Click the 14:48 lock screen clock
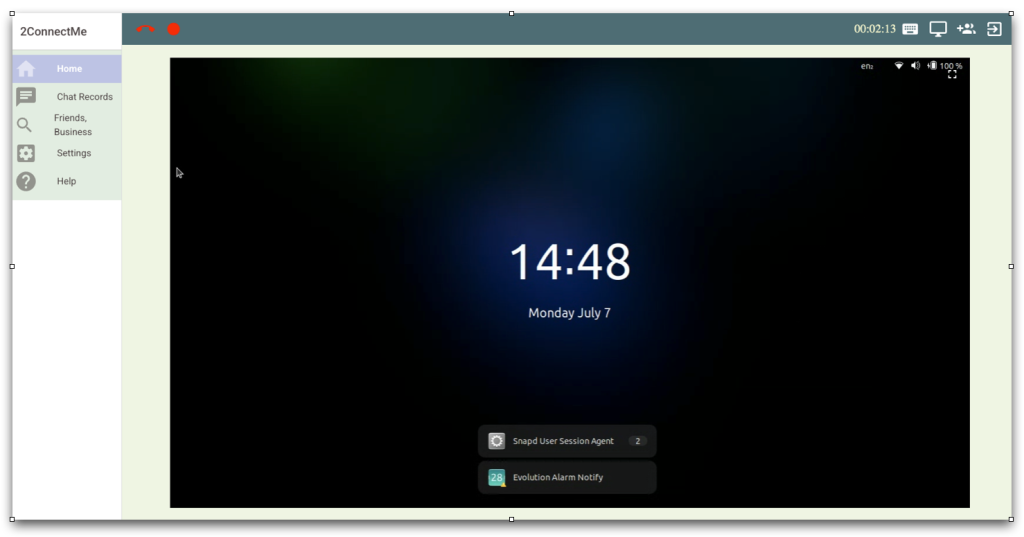This screenshot has width=1024, height=537. [x=570, y=262]
